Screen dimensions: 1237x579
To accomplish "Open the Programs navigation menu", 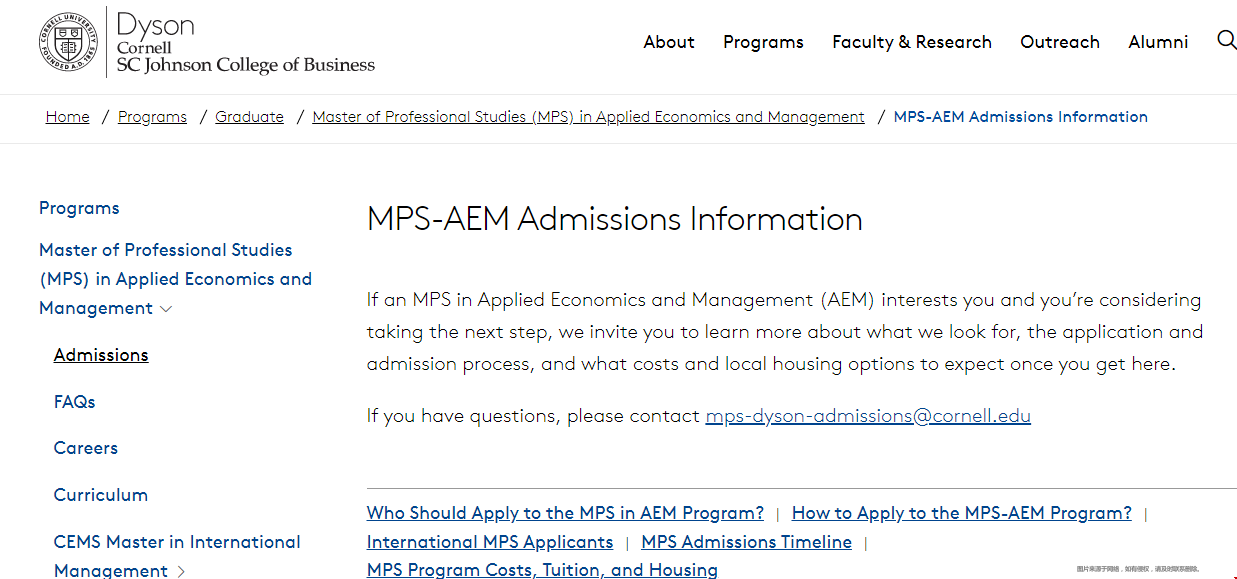I will point(763,42).
